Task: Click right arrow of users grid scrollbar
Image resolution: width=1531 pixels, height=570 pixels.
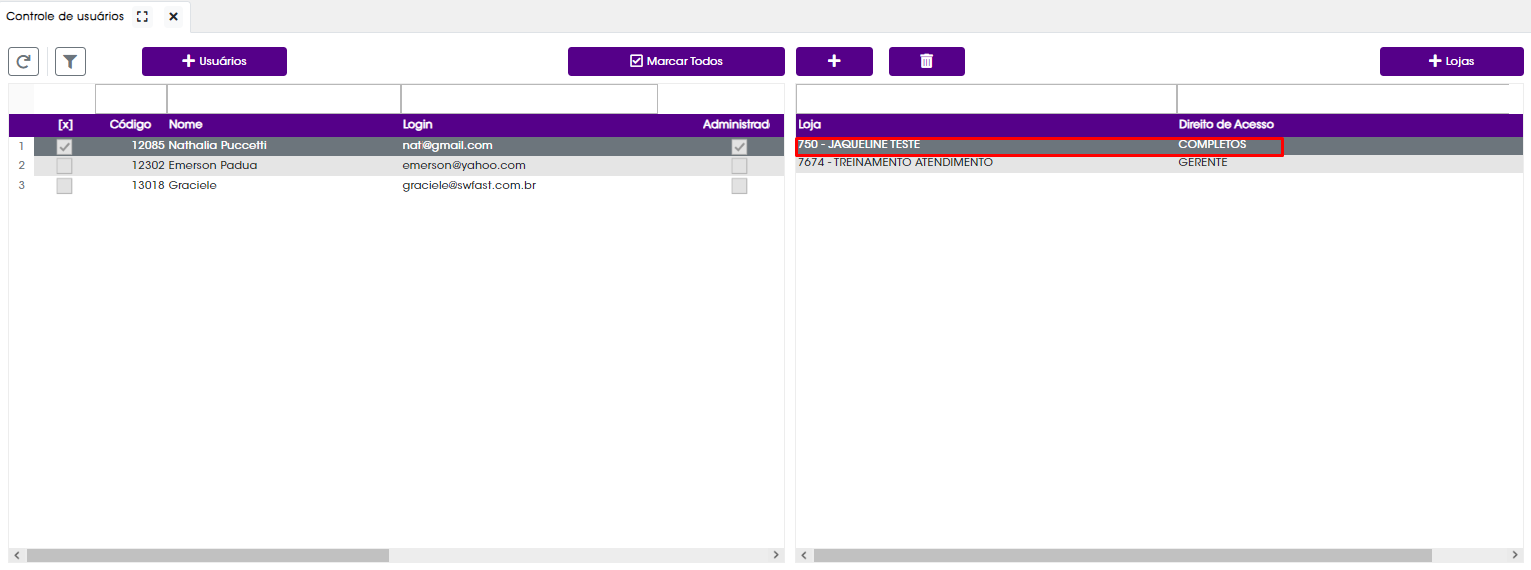Action: [x=776, y=555]
